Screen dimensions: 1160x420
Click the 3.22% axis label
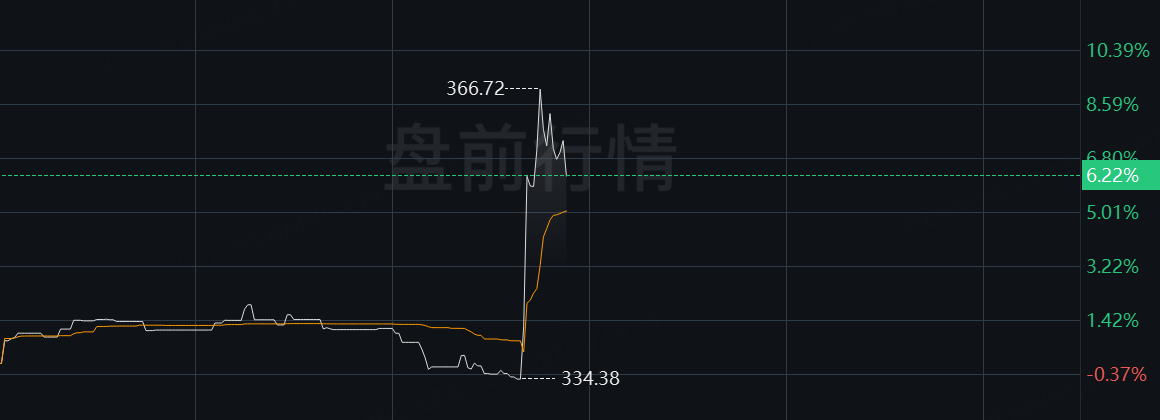coord(1112,267)
